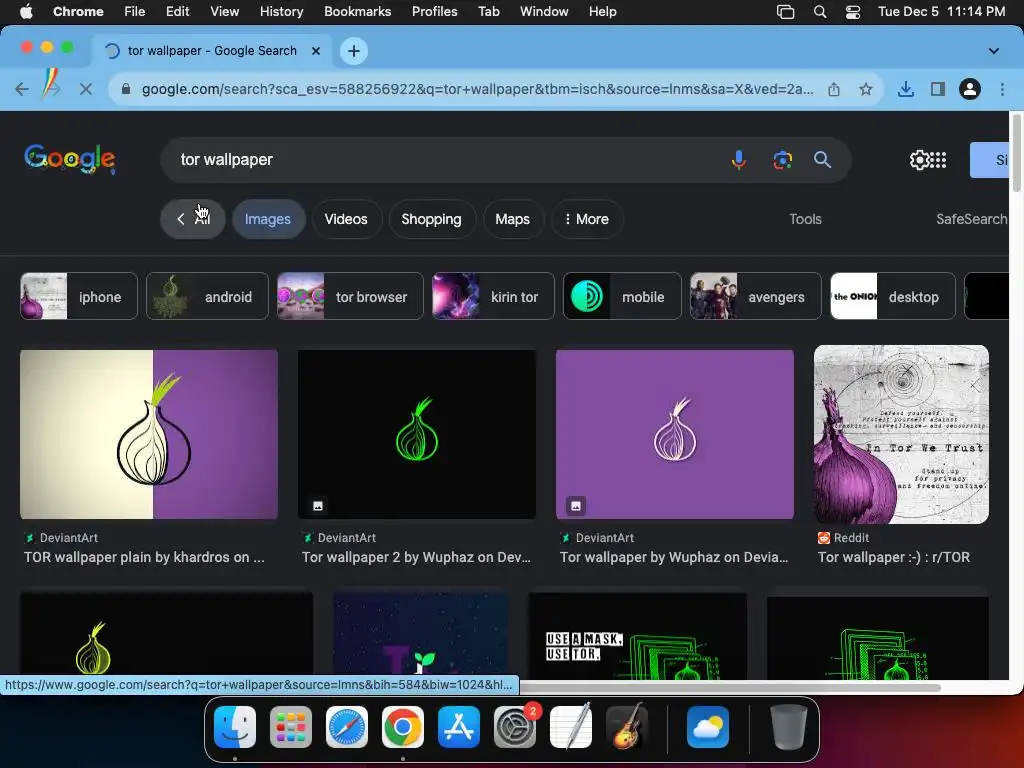Open the History menu
Viewport: 1024px width, 768px height.
tap(281, 12)
